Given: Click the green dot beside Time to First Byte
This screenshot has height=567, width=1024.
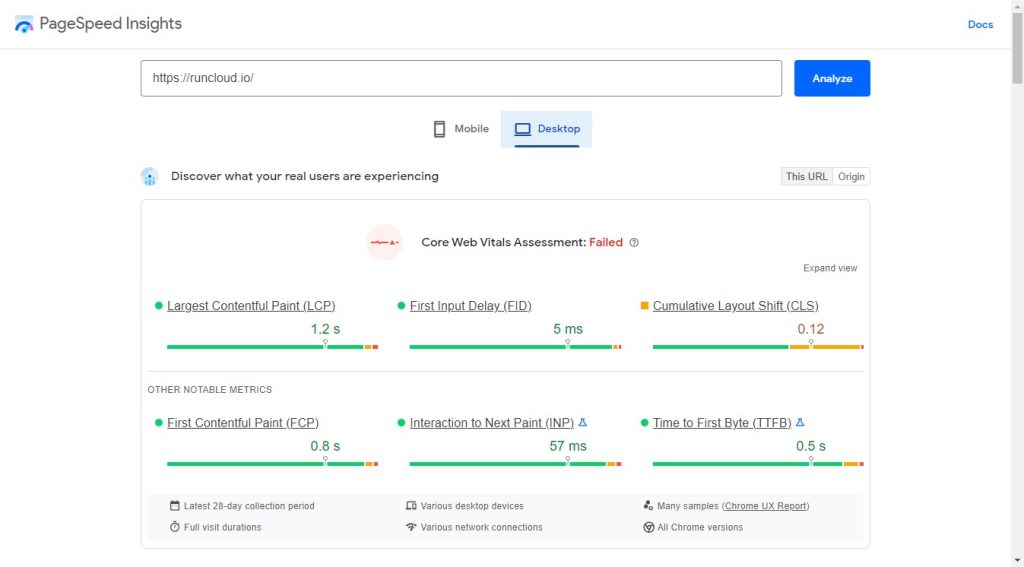Looking at the screenshot, I should pos(645,423).
